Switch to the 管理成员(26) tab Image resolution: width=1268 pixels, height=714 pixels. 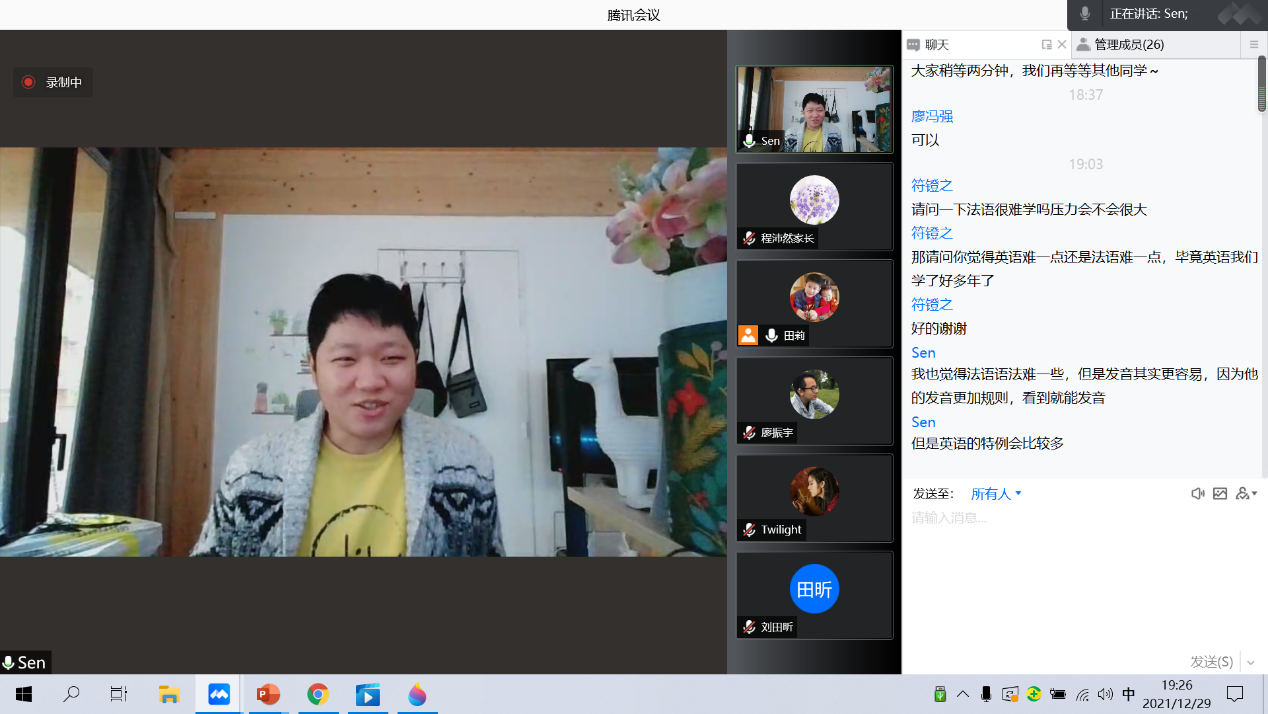point(1128,45)
